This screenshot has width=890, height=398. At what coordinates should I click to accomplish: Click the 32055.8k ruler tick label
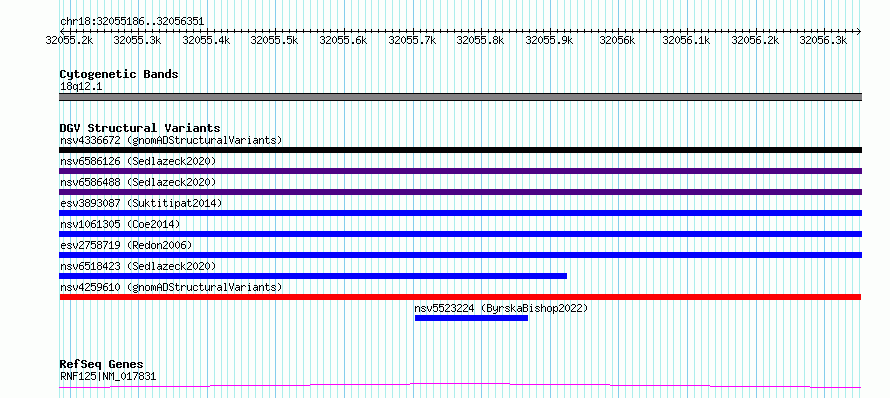(480, 40)
